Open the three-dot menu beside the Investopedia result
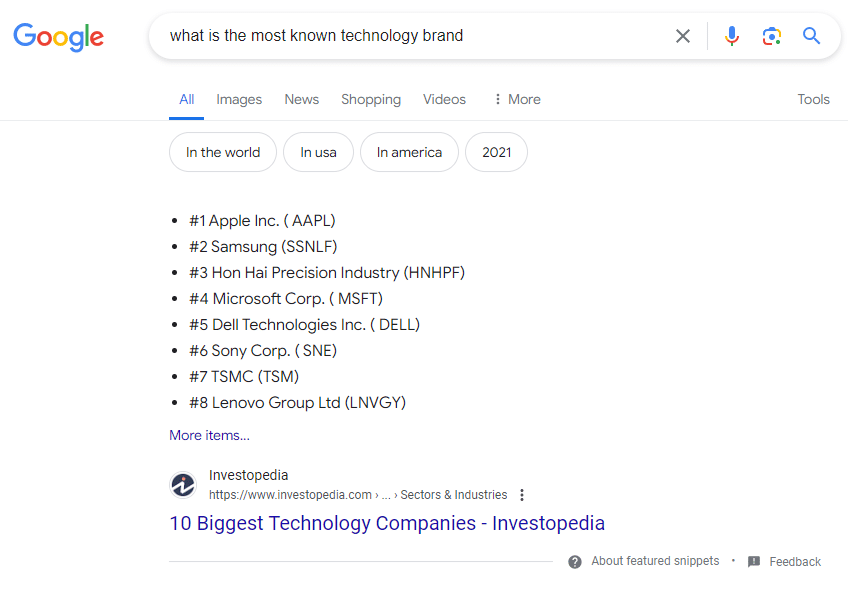848x600 pixels. [522, 495]
